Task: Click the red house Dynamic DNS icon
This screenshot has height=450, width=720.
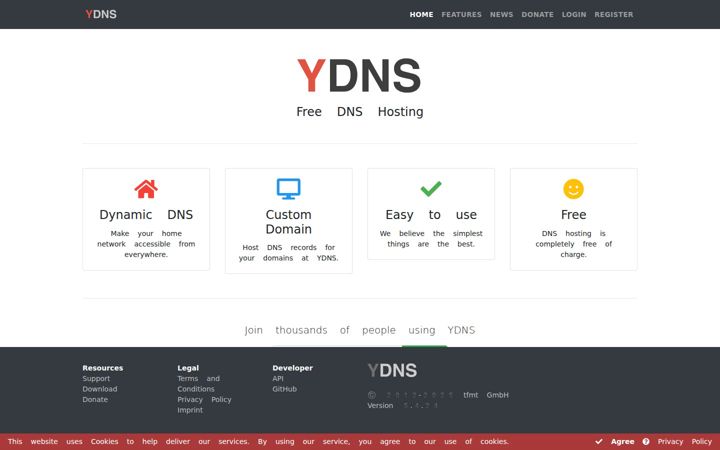Action: click(146, 189)
